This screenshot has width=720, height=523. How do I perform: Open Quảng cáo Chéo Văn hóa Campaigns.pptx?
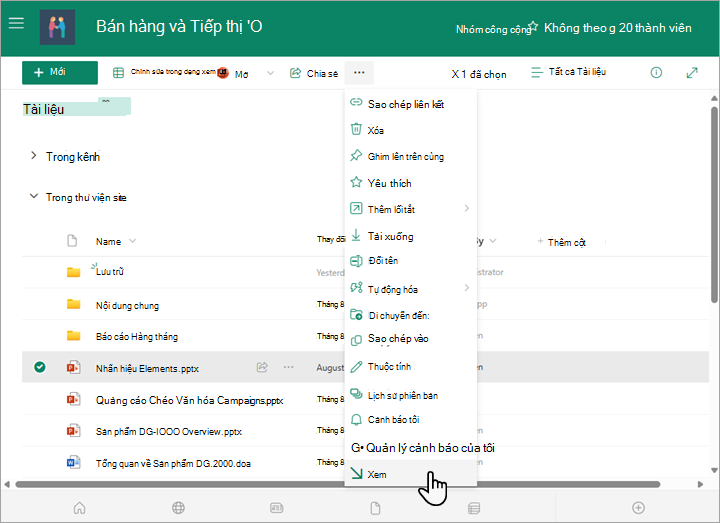coord(189,400)
